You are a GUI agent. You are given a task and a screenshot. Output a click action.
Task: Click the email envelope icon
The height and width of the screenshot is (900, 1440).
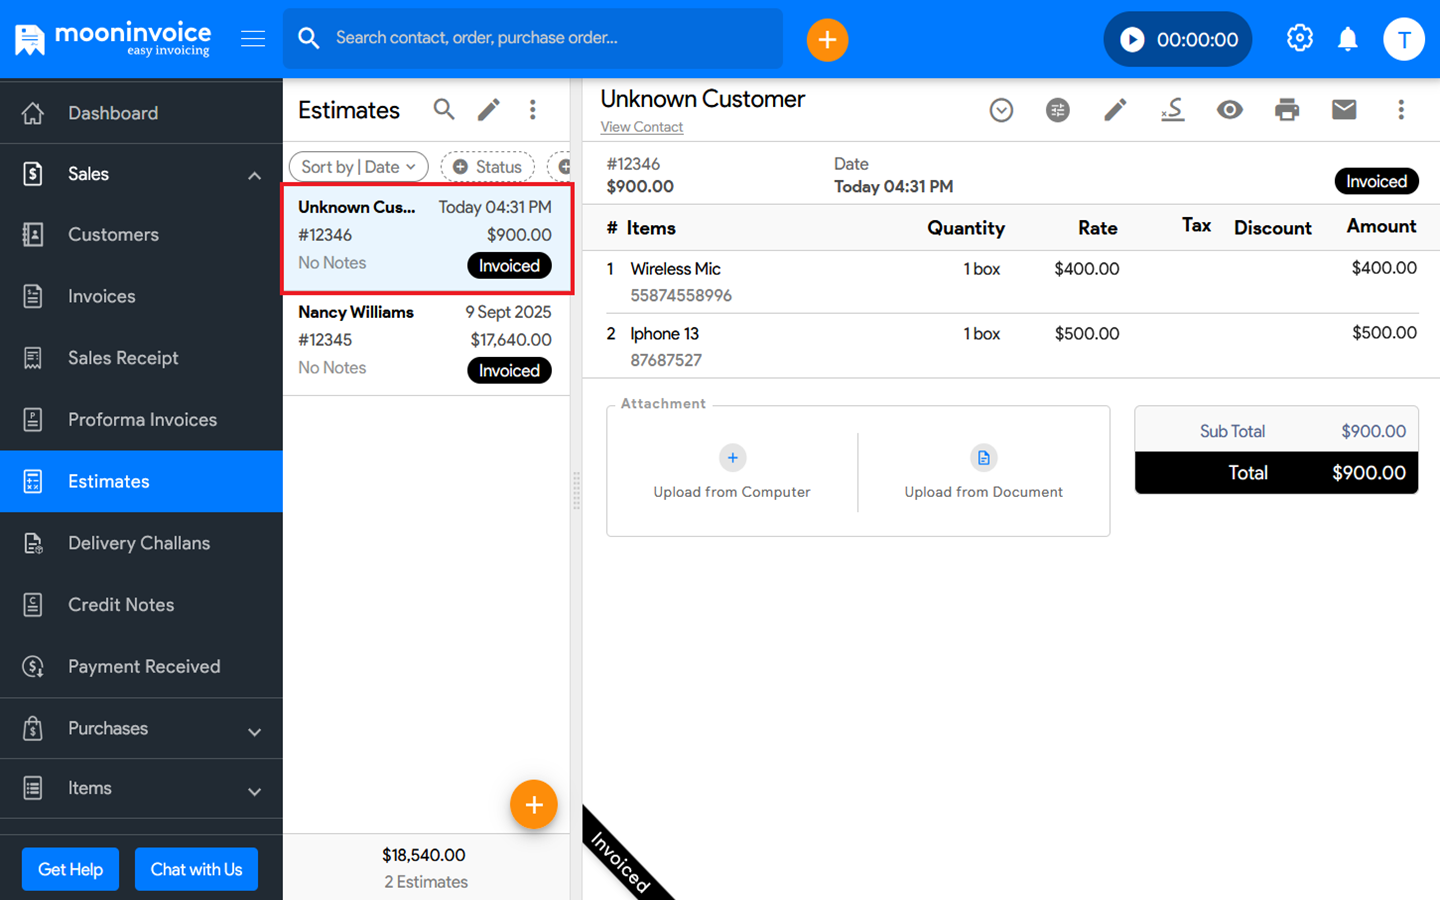coord(1344,110)
